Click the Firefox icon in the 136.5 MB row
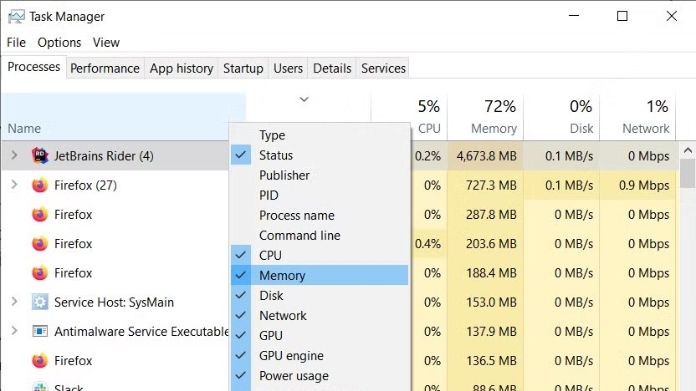The width and height of the screenshot is (696, 391). click(40, 360)
